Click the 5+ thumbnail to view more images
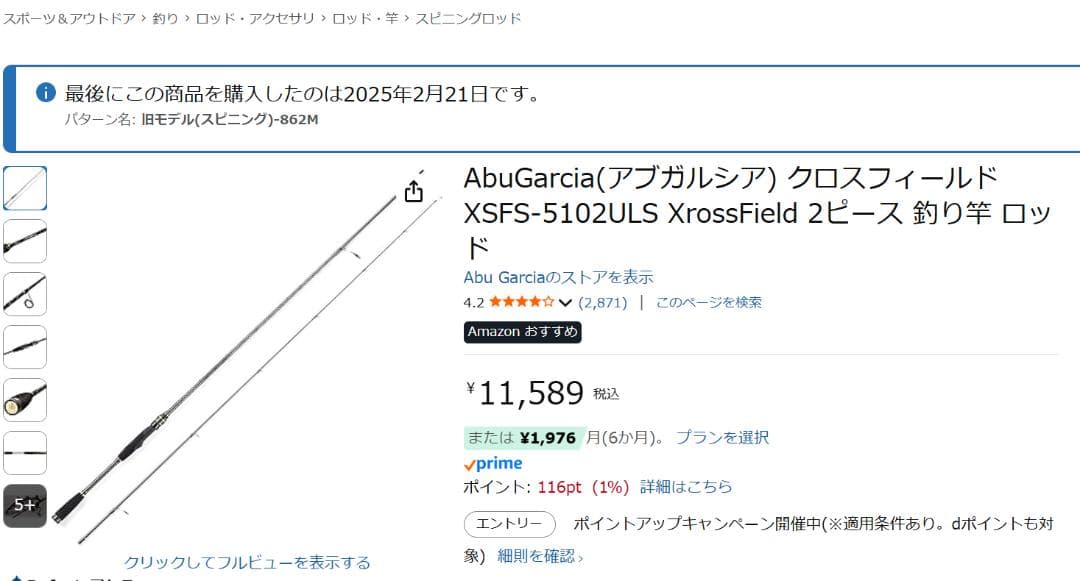Screen dimensions: 1080x581 coord(25,506)
